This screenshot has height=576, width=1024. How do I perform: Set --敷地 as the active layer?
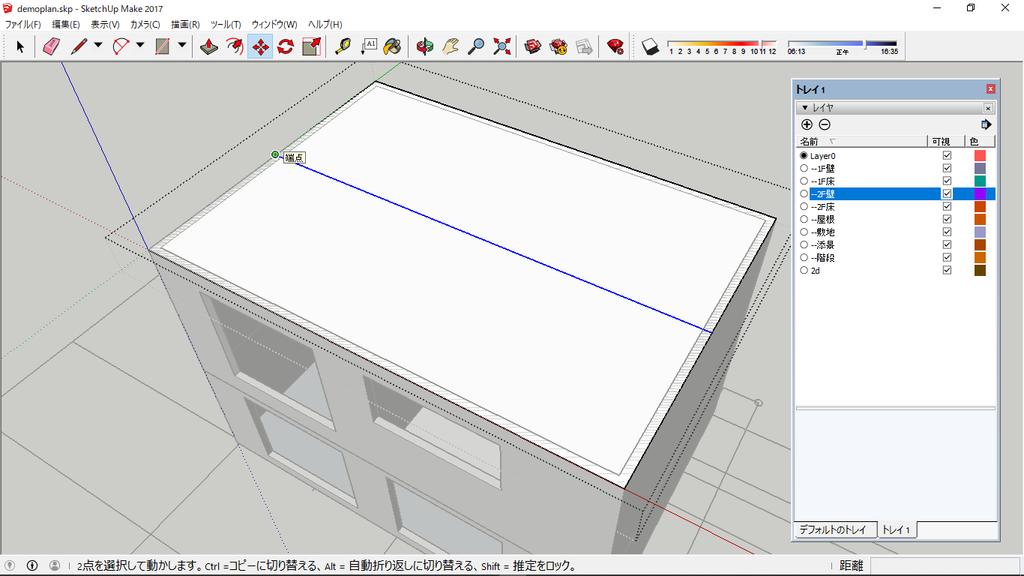pyautogui.click(x=804, y=232)
